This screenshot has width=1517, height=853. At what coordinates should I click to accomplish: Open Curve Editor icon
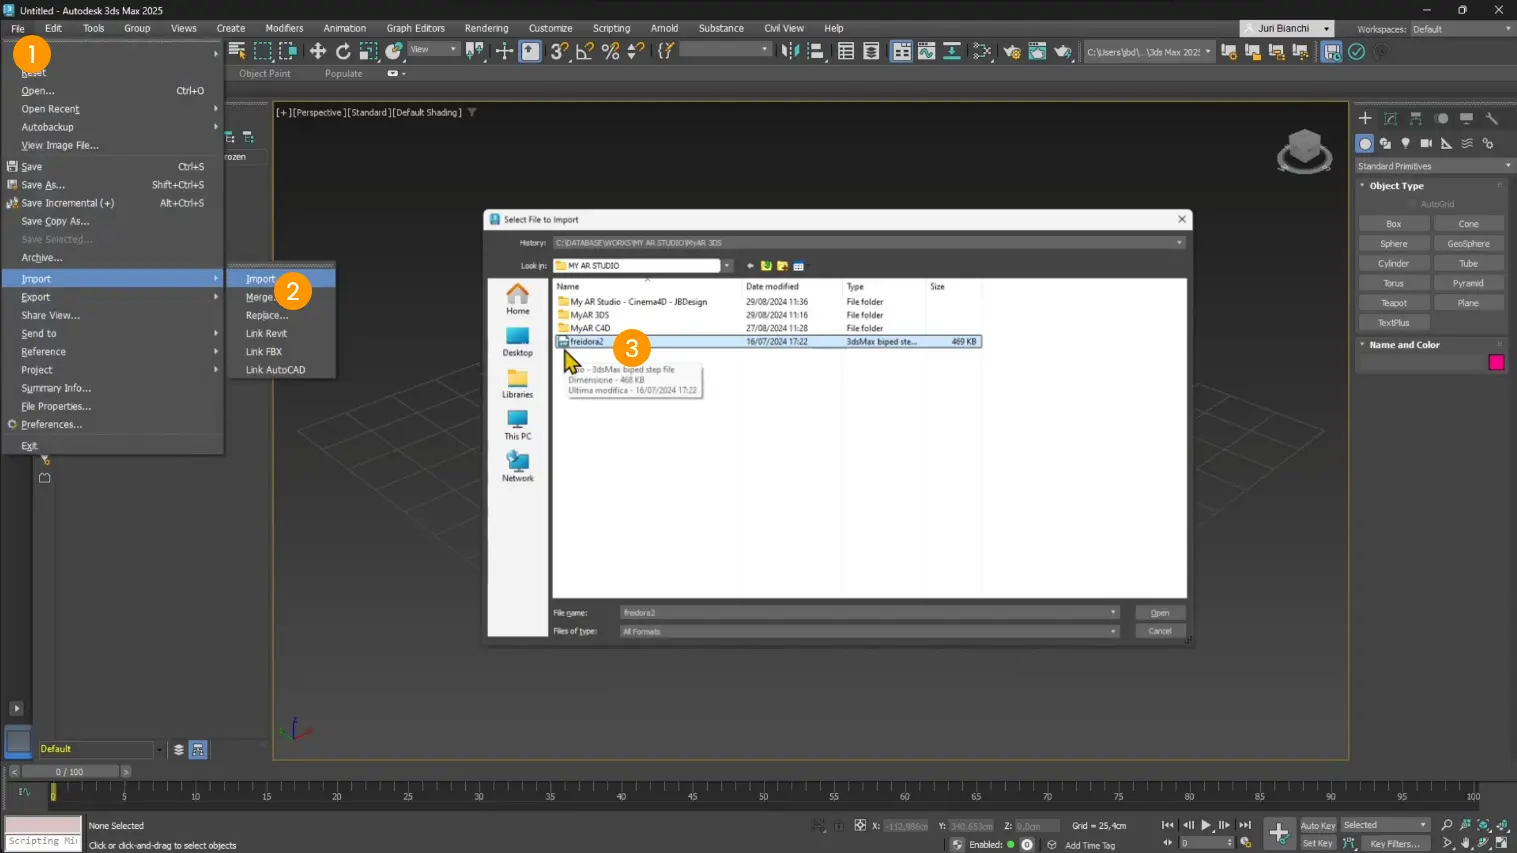927,51
